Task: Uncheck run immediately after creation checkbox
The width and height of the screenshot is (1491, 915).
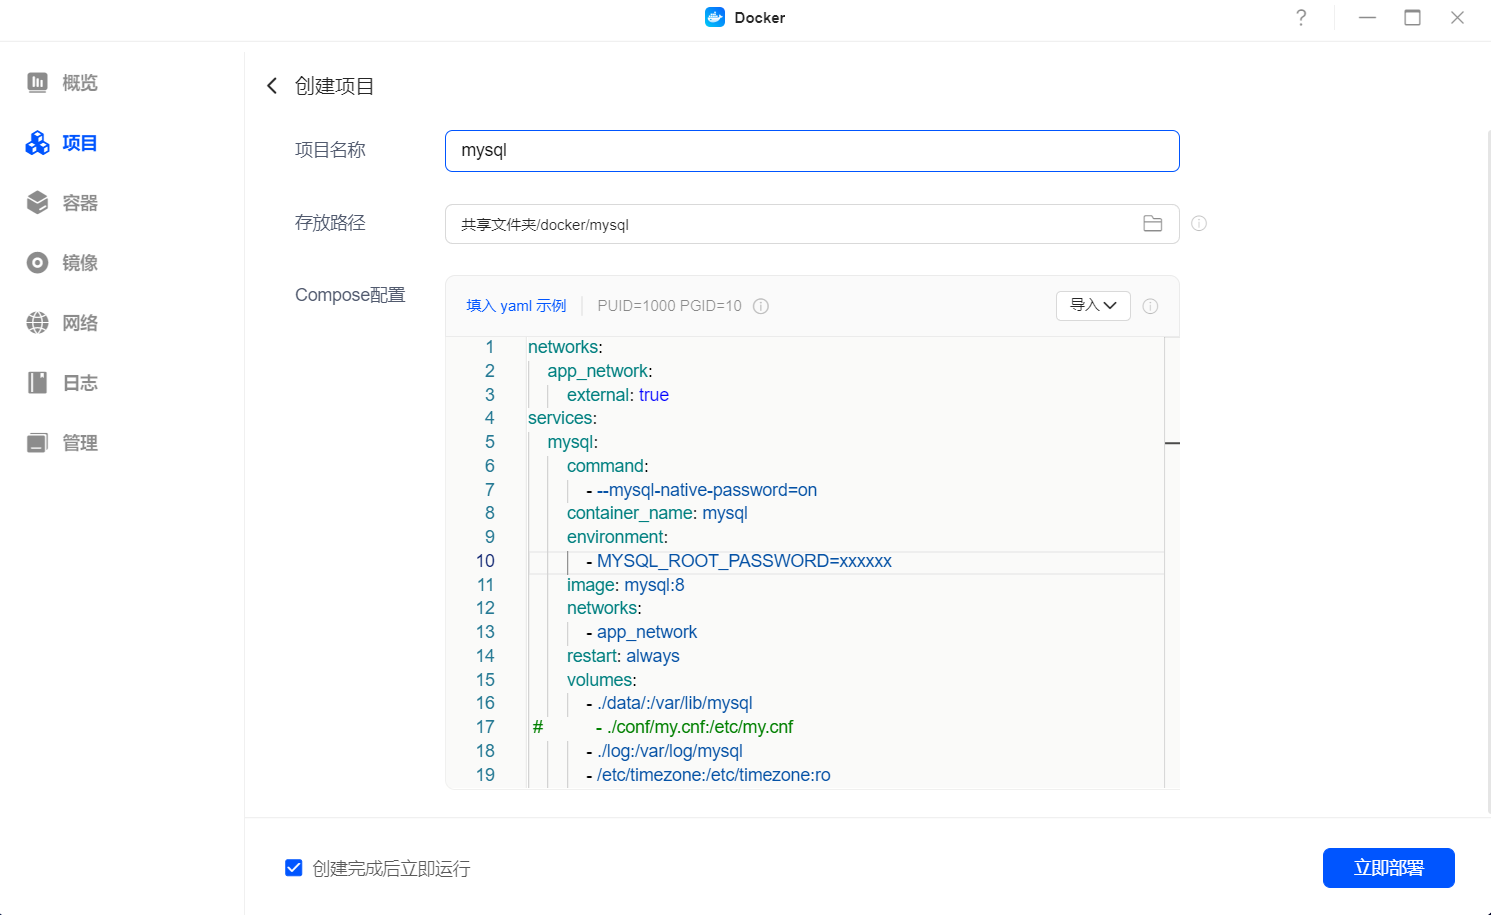Action: (294, 868)
